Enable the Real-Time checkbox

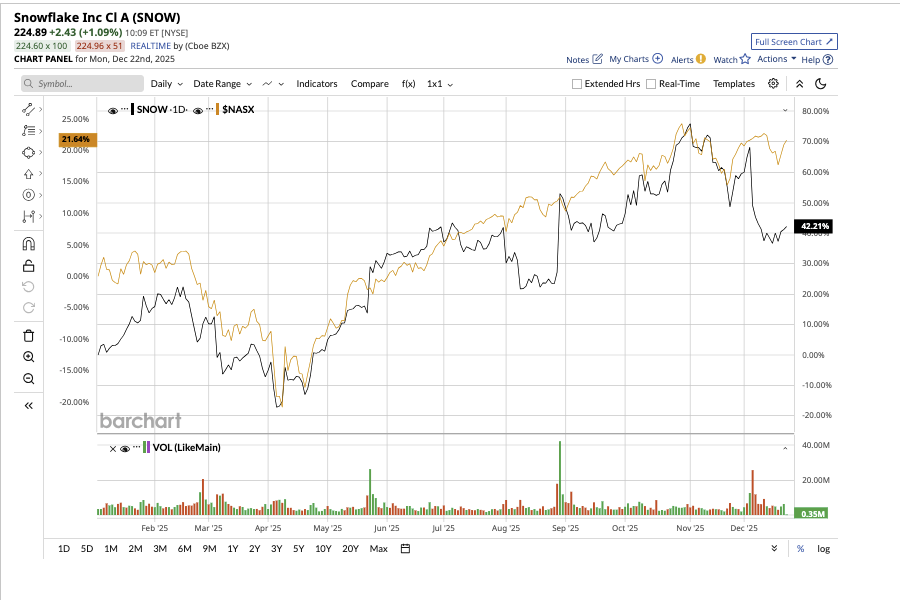point(651,83)
